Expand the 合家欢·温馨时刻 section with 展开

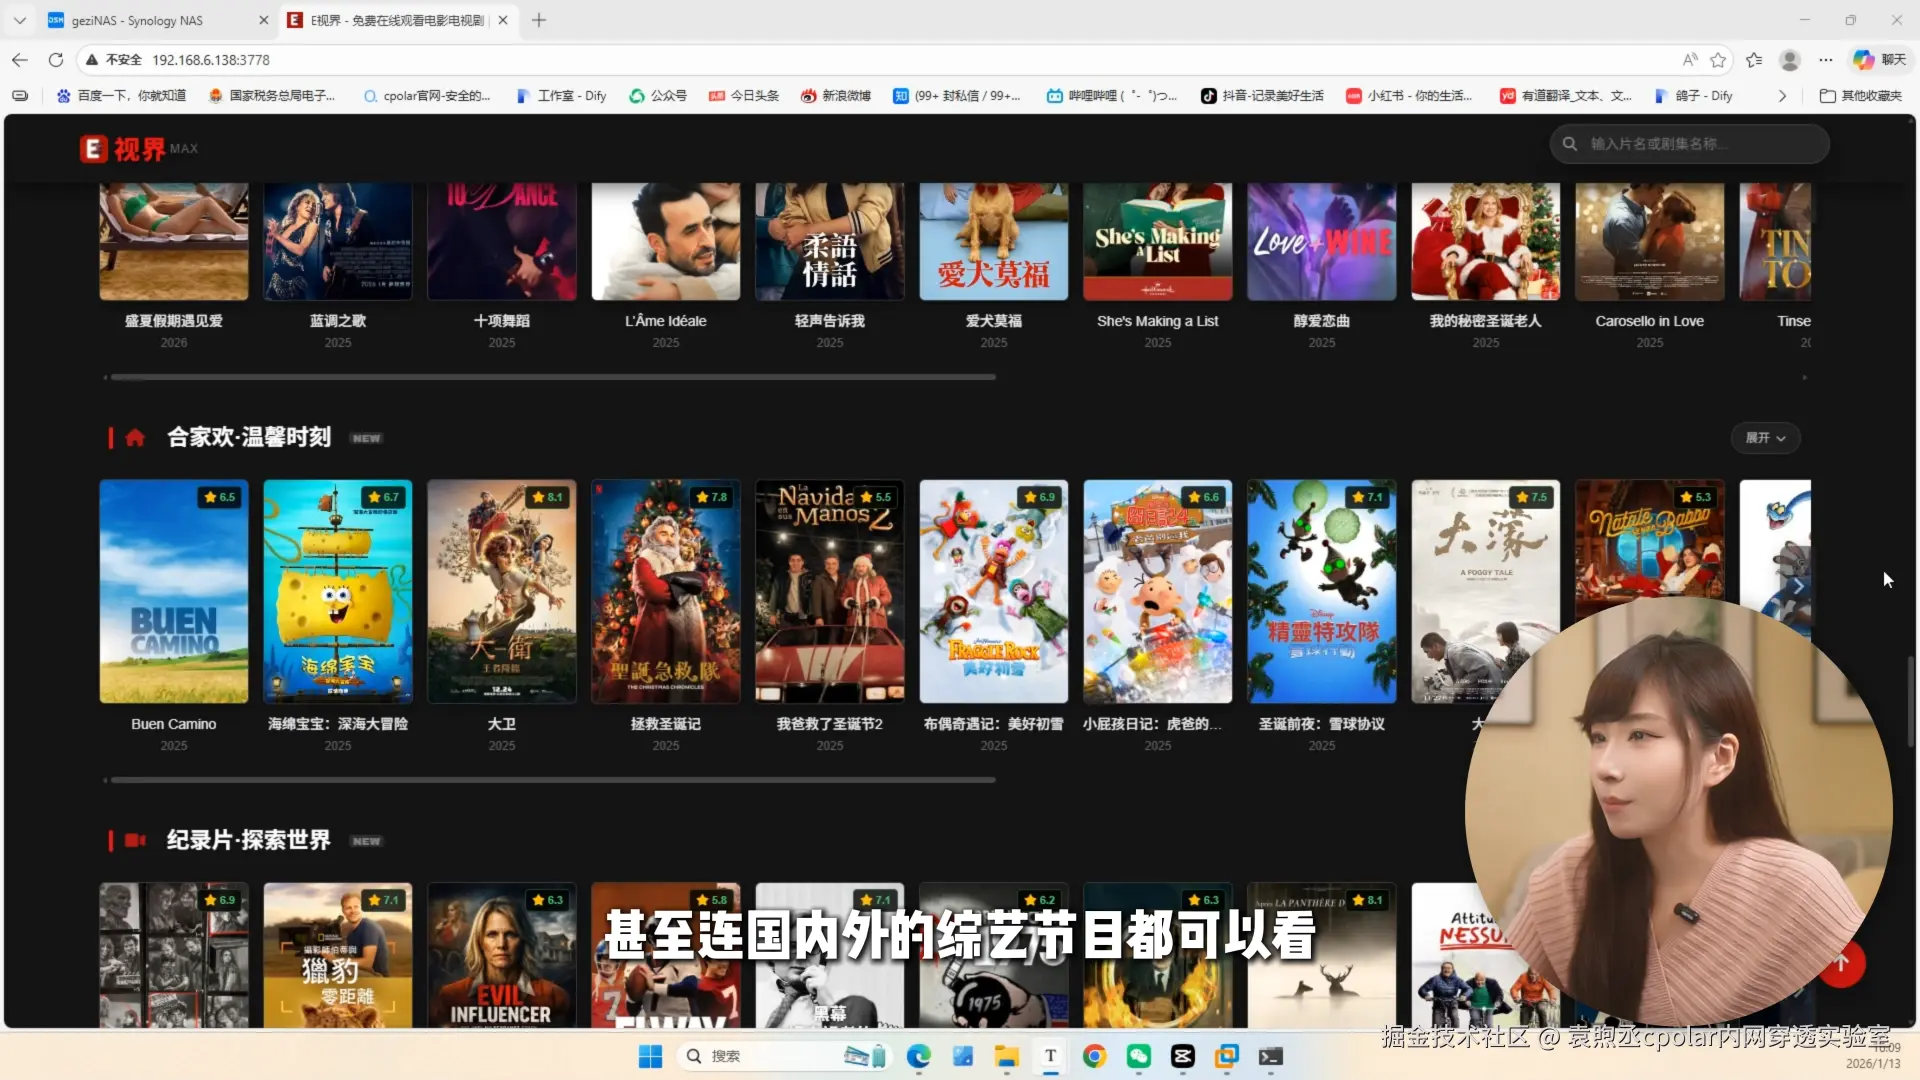pyautogui.click(x=1765, y=438)
